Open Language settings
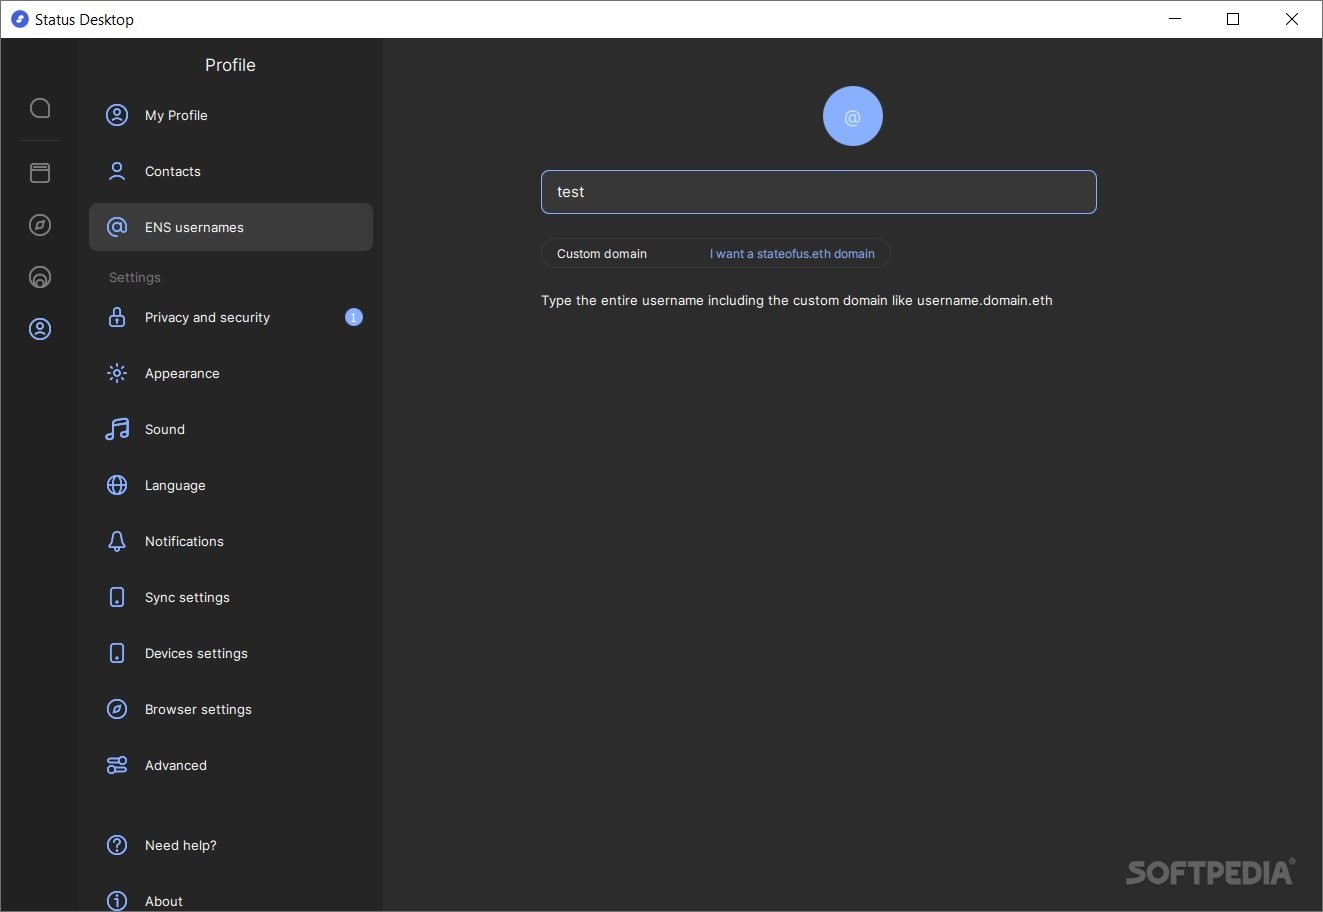1323x912 pixels. (x=231, y=485)
